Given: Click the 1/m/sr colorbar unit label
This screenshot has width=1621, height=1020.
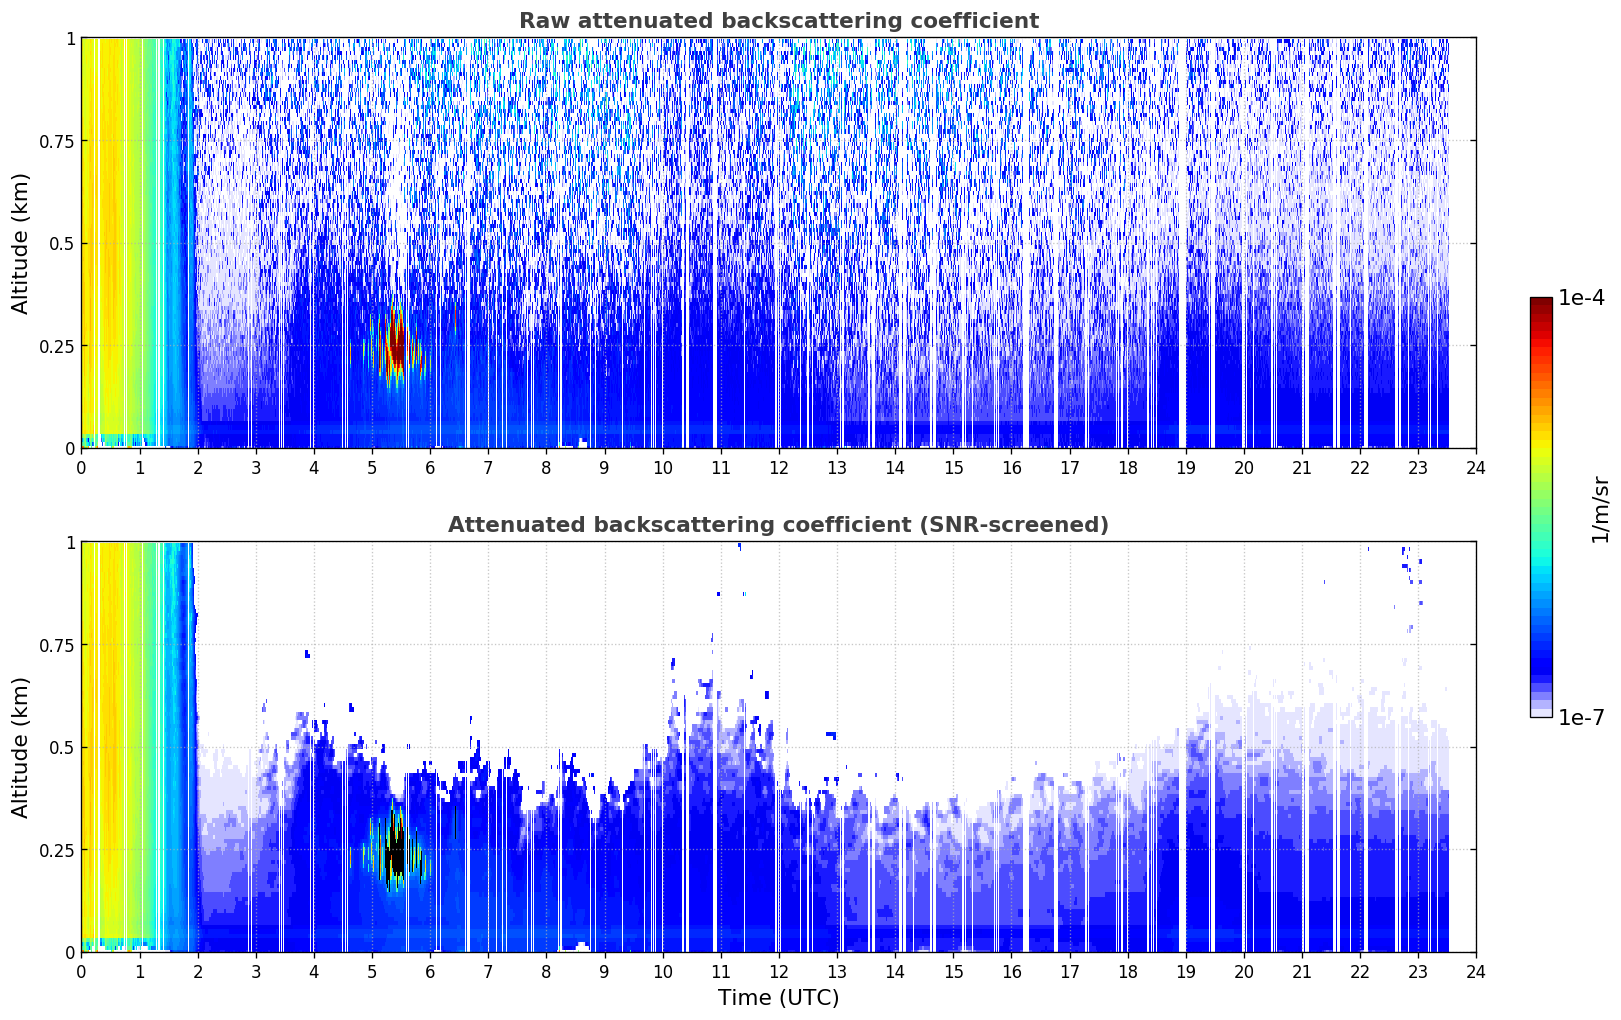Looking at the screenshot, I should [x=1600, y=509].
